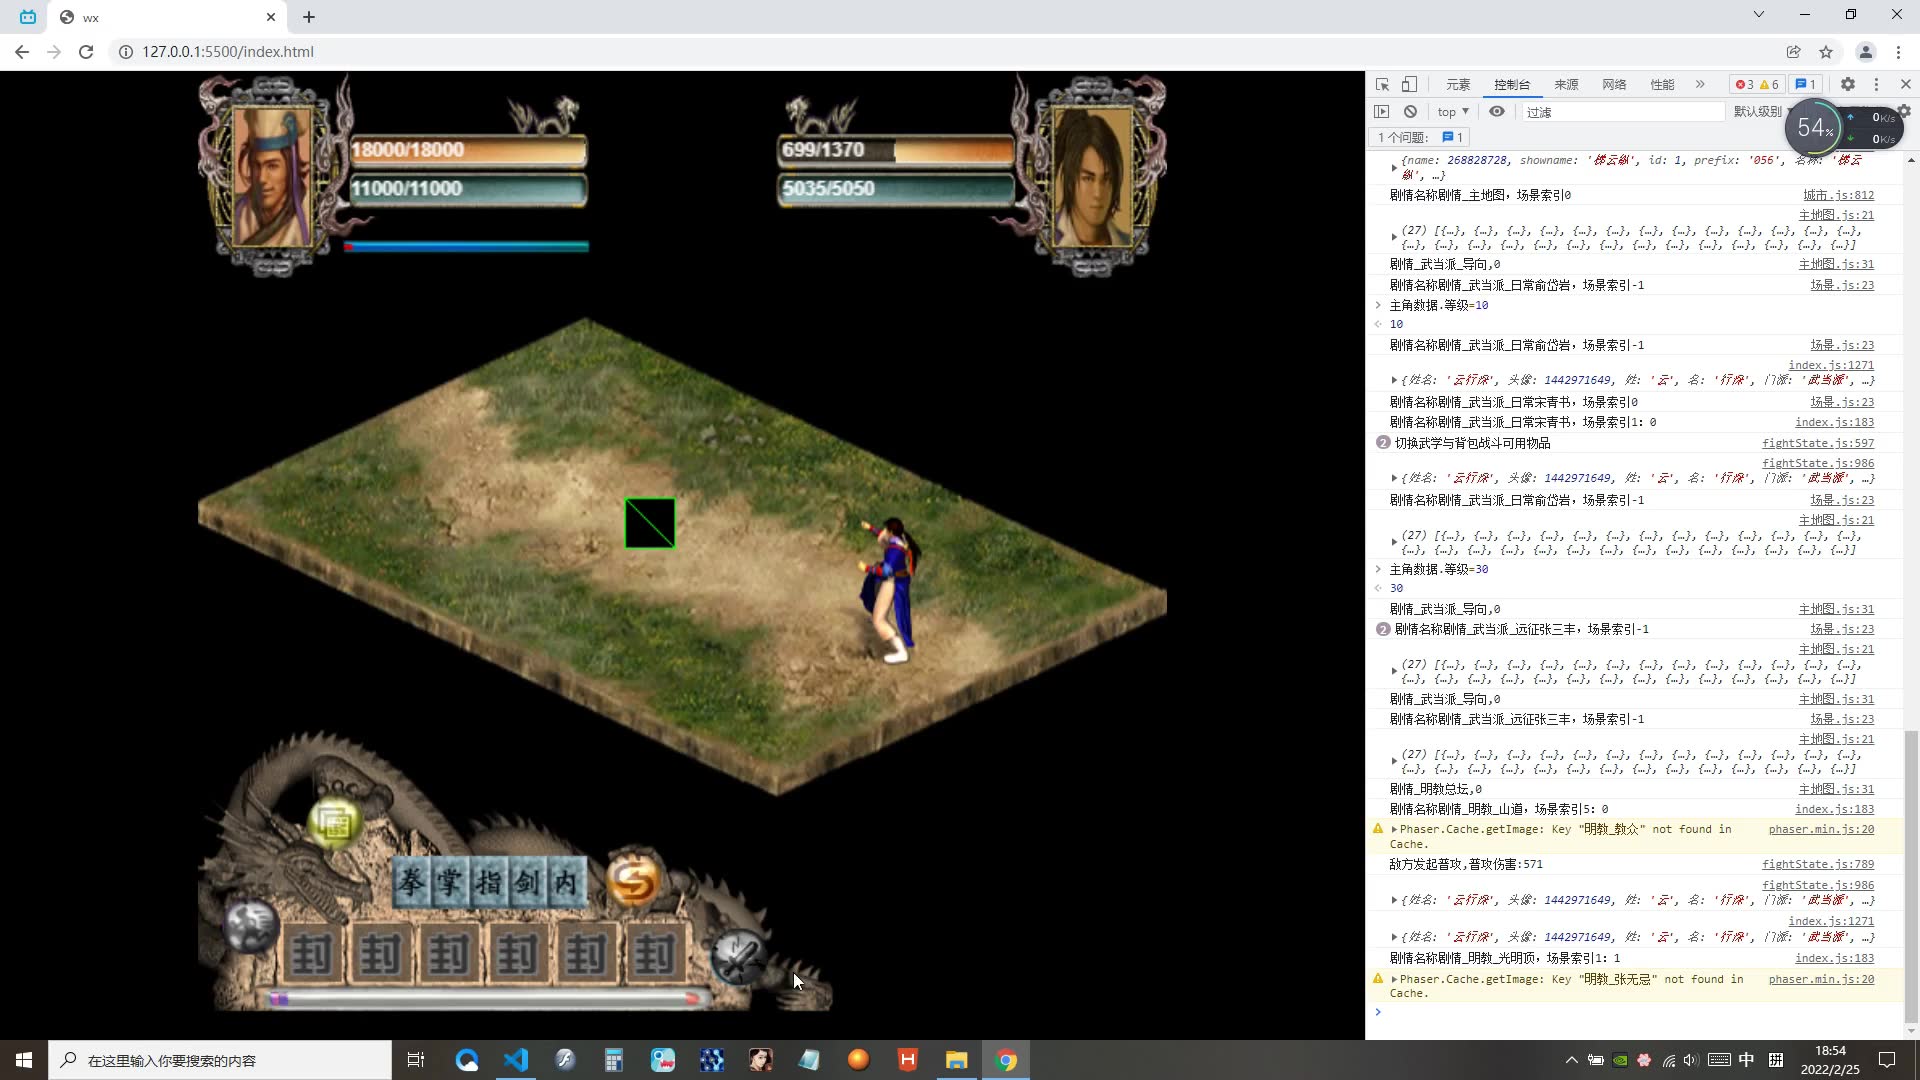Open index.js:183 link on 明教_光明顶 row
This screenshot has width=1920, height=1080.
(1834, 958)
